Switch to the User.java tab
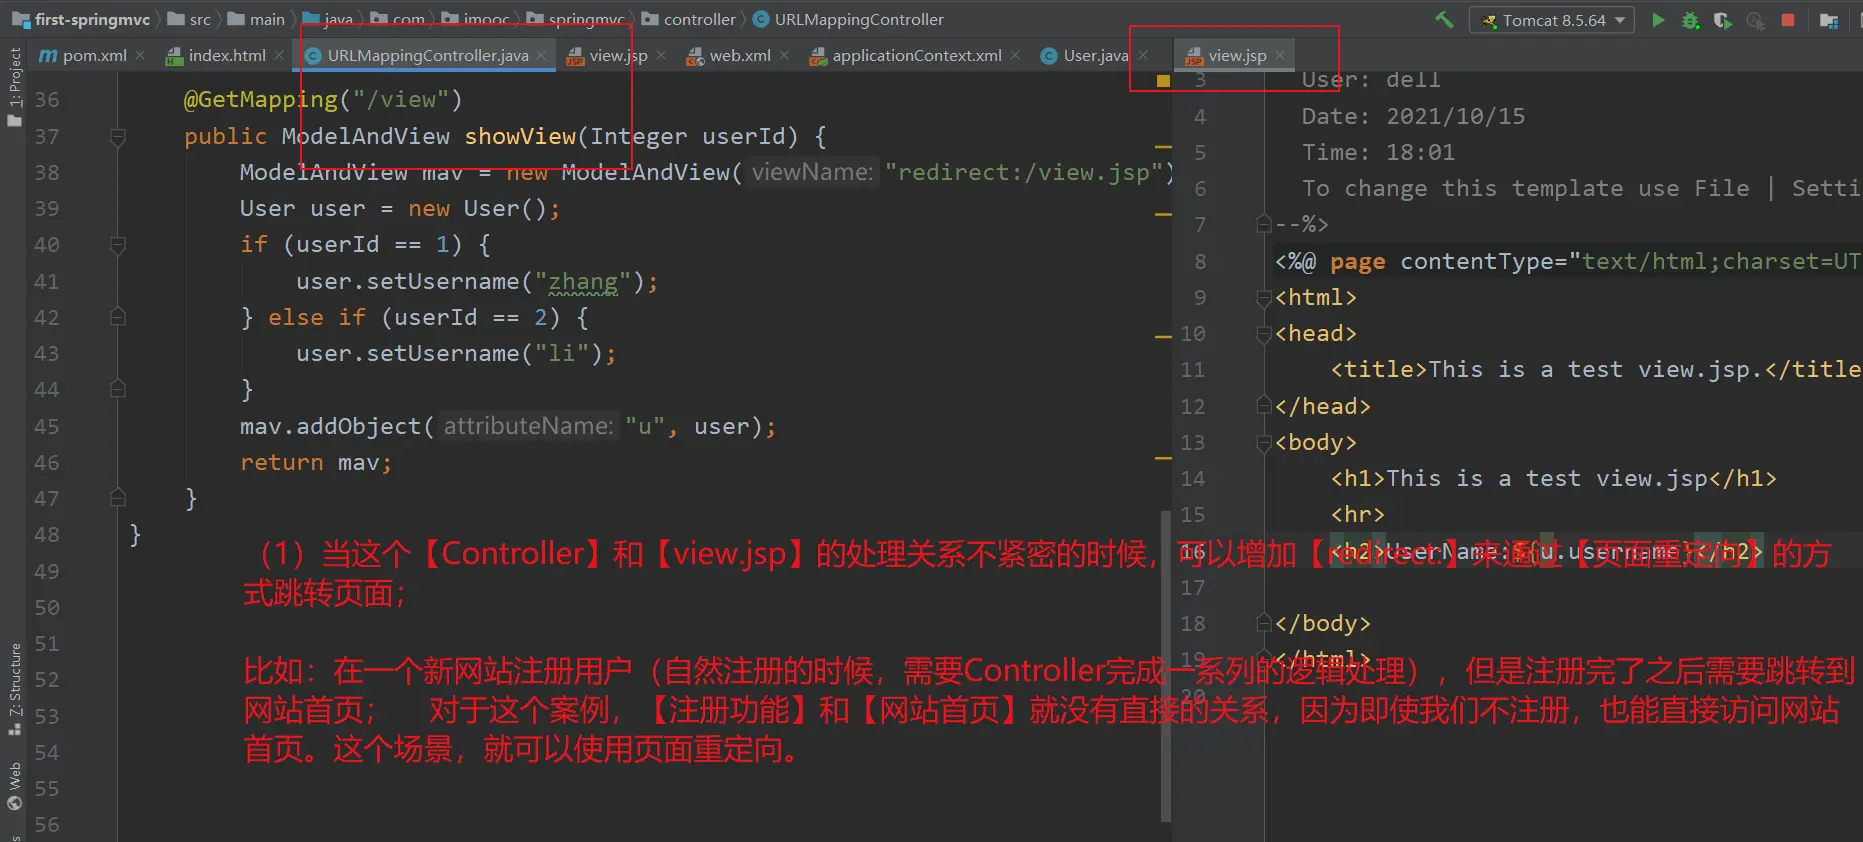The image size is (1863, 842). (1095, 55)
